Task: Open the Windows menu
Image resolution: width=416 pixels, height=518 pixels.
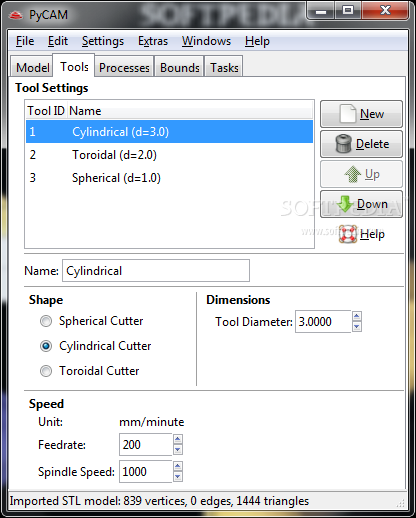Action: tap(206, 41)
